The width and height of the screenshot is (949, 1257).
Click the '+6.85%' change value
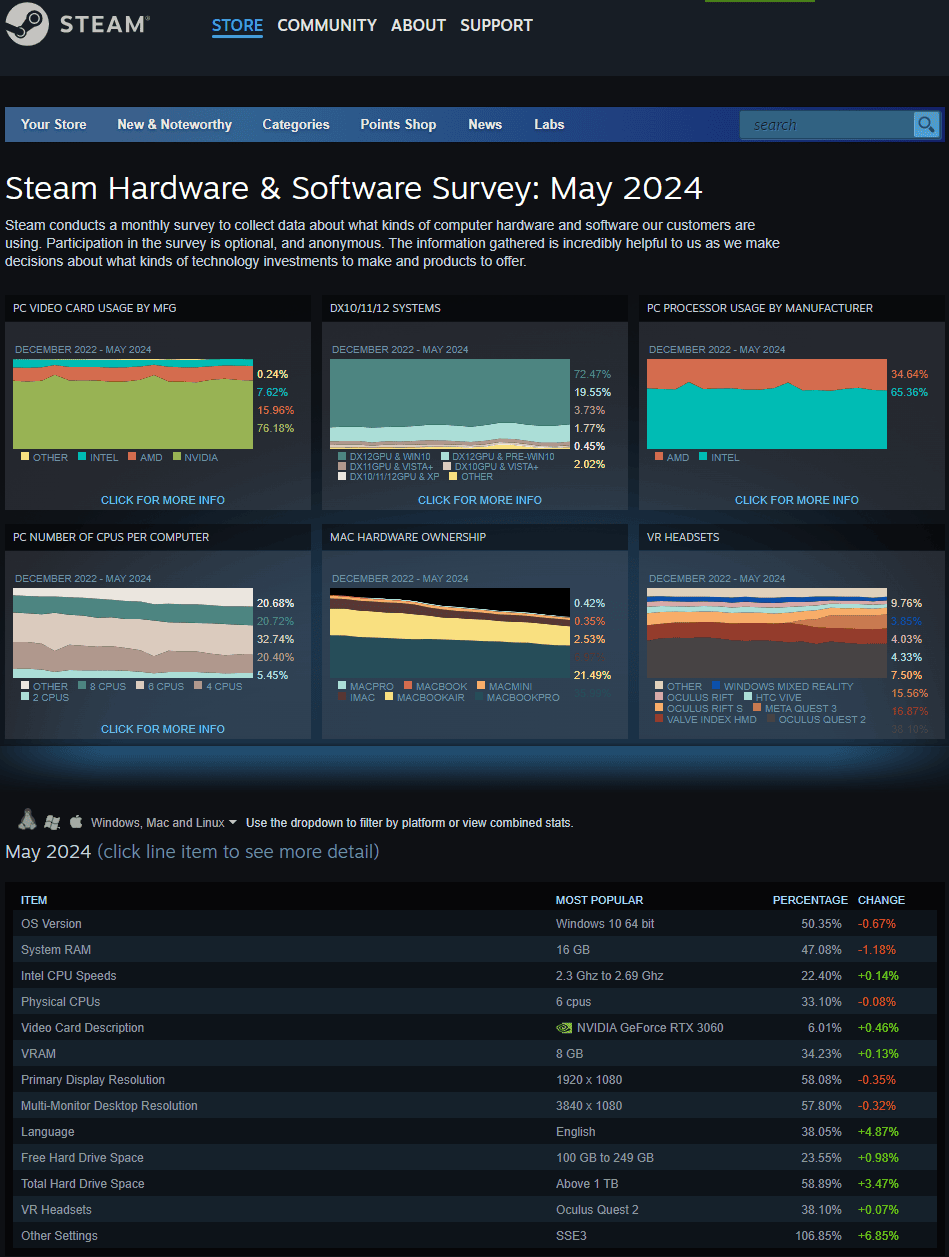pyautogui.click(x=877, y=1236)
